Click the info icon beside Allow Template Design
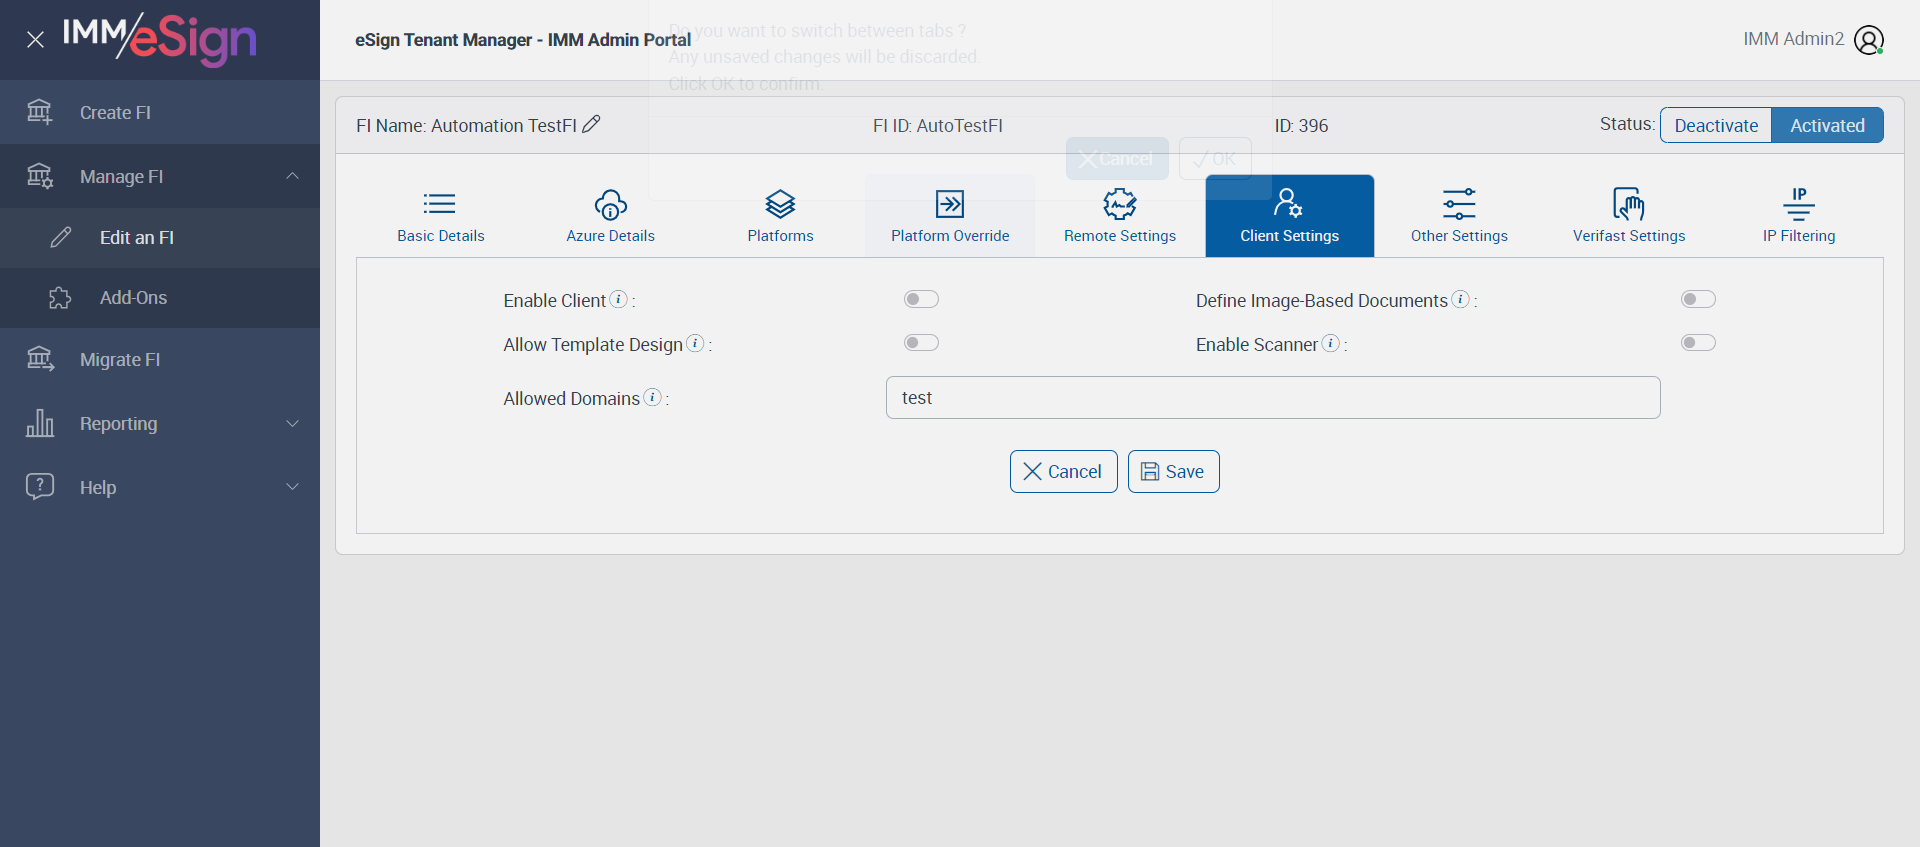Viewport: 1920px width, 847px height. coord(695,343)
